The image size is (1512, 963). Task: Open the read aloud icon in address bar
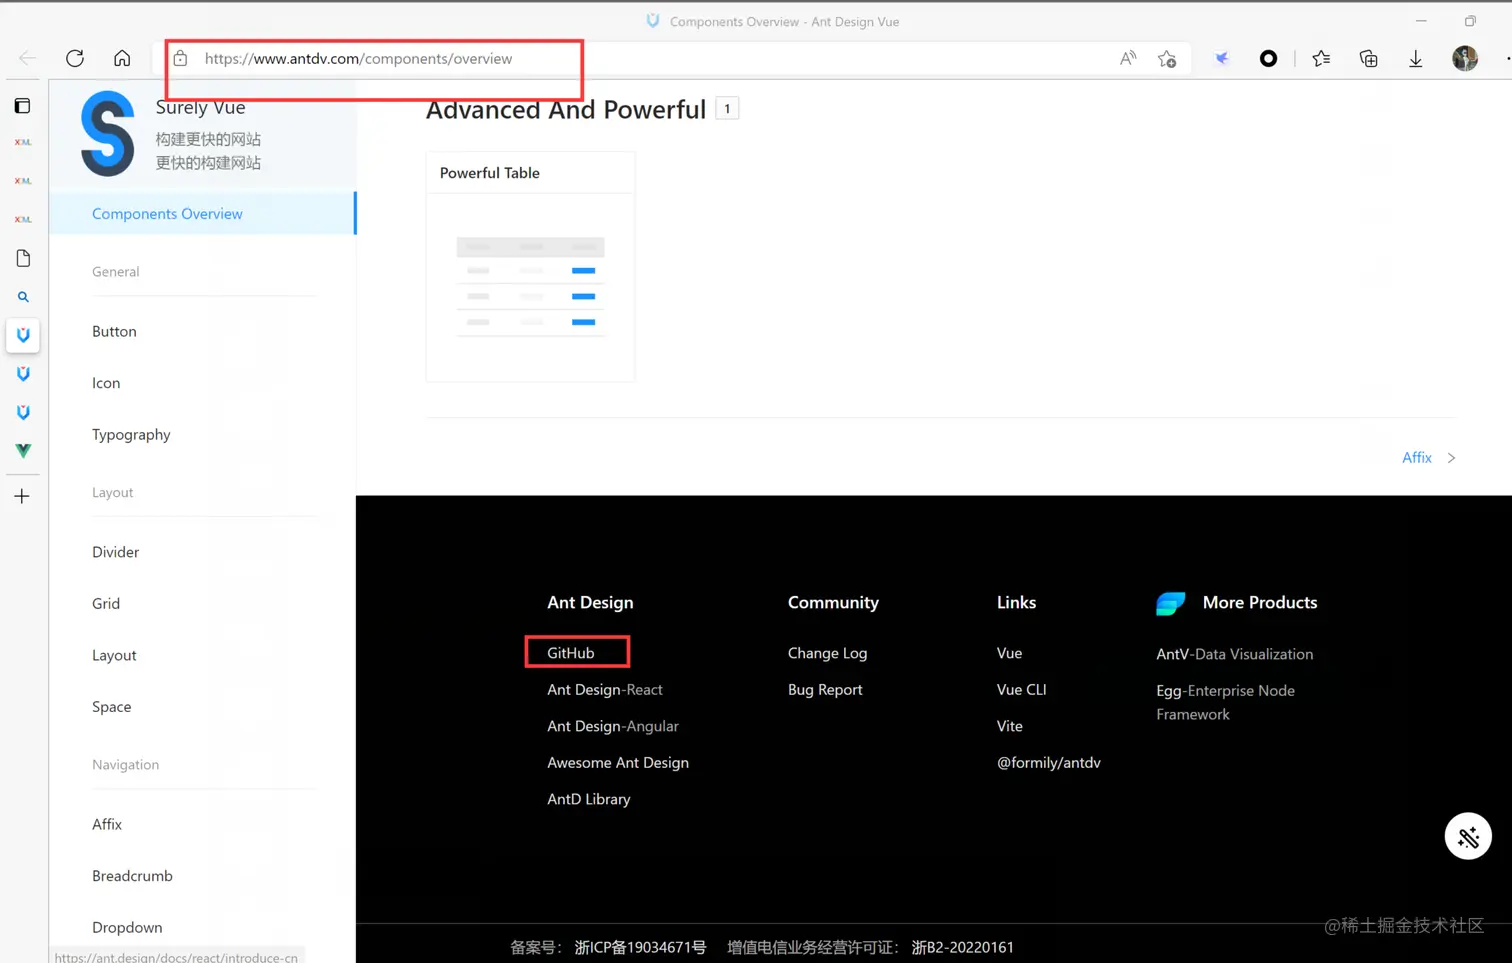[1128, 58]
